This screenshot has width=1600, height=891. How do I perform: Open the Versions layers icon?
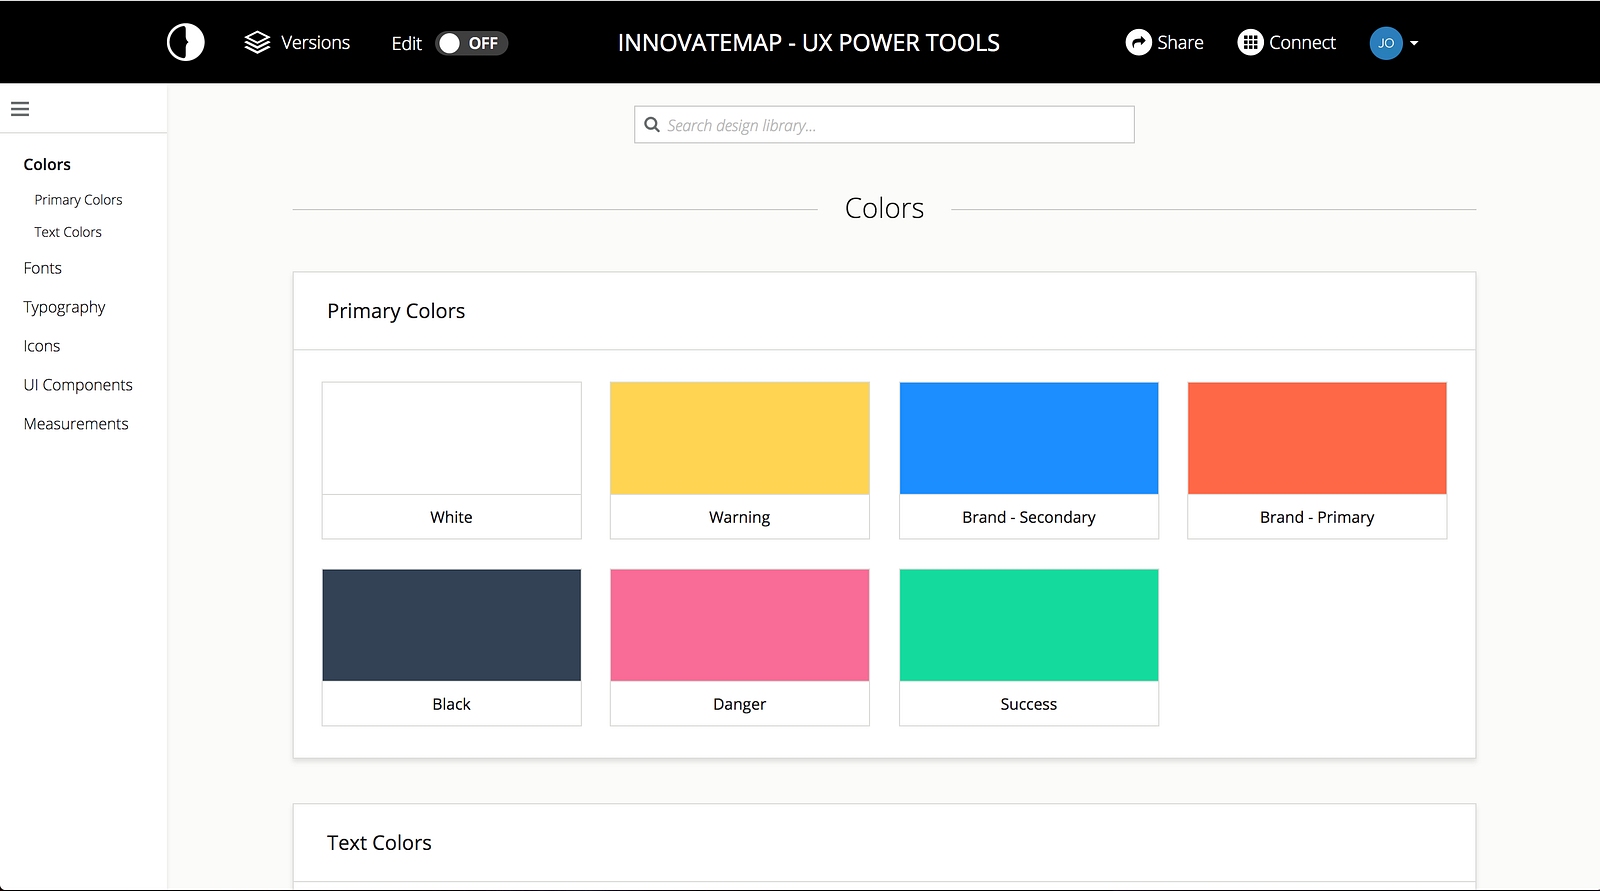(257, 43)
